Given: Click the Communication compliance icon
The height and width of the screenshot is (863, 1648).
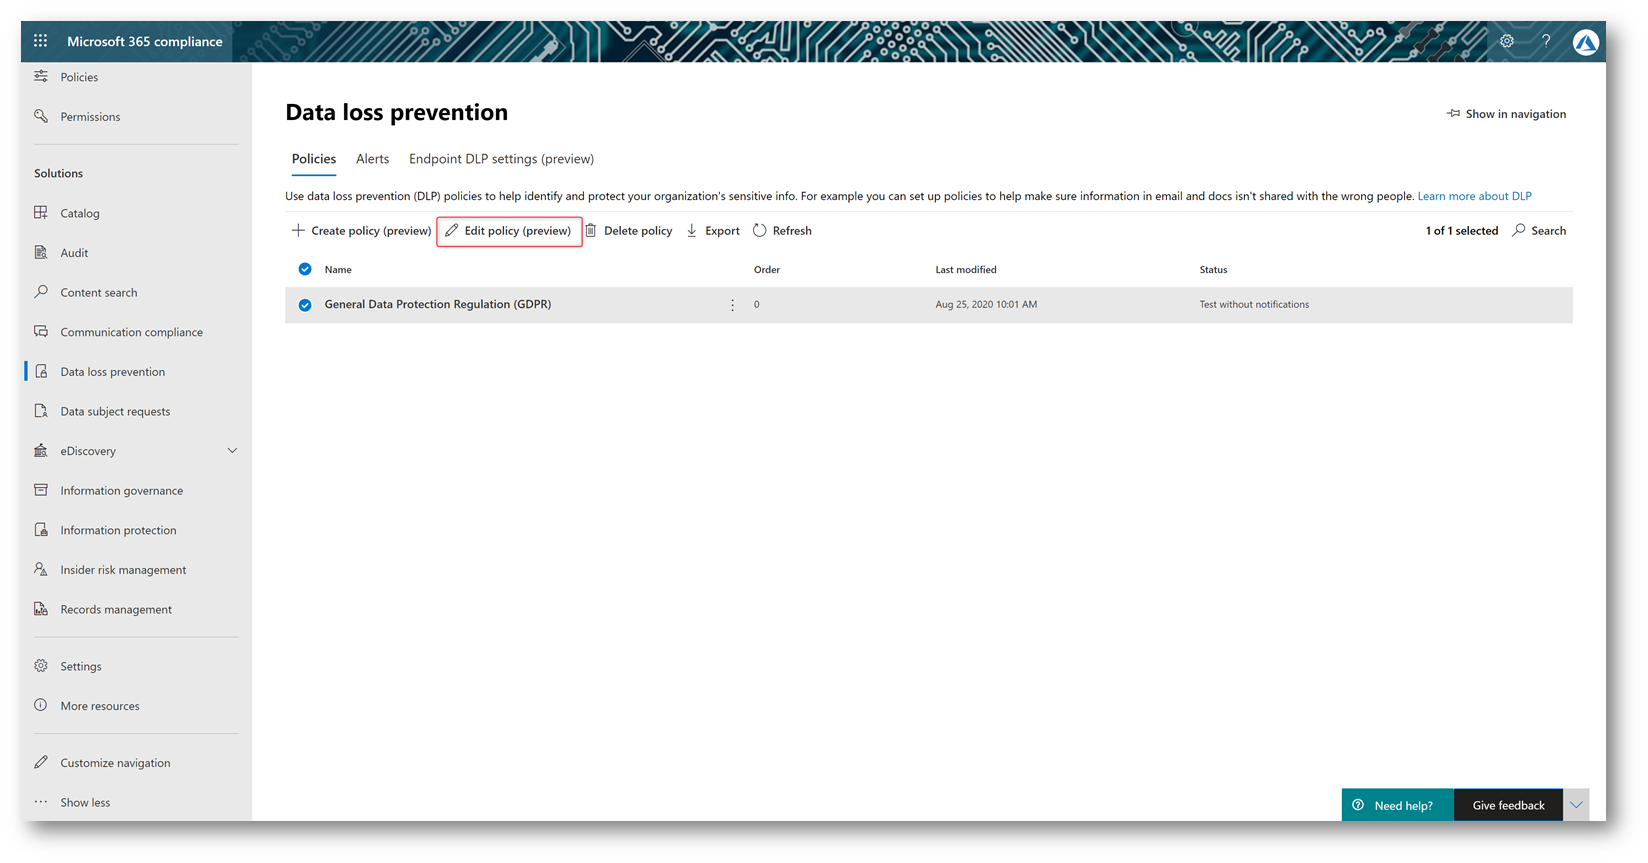Looking at the screenshot, I should click(x=41, y=331).
